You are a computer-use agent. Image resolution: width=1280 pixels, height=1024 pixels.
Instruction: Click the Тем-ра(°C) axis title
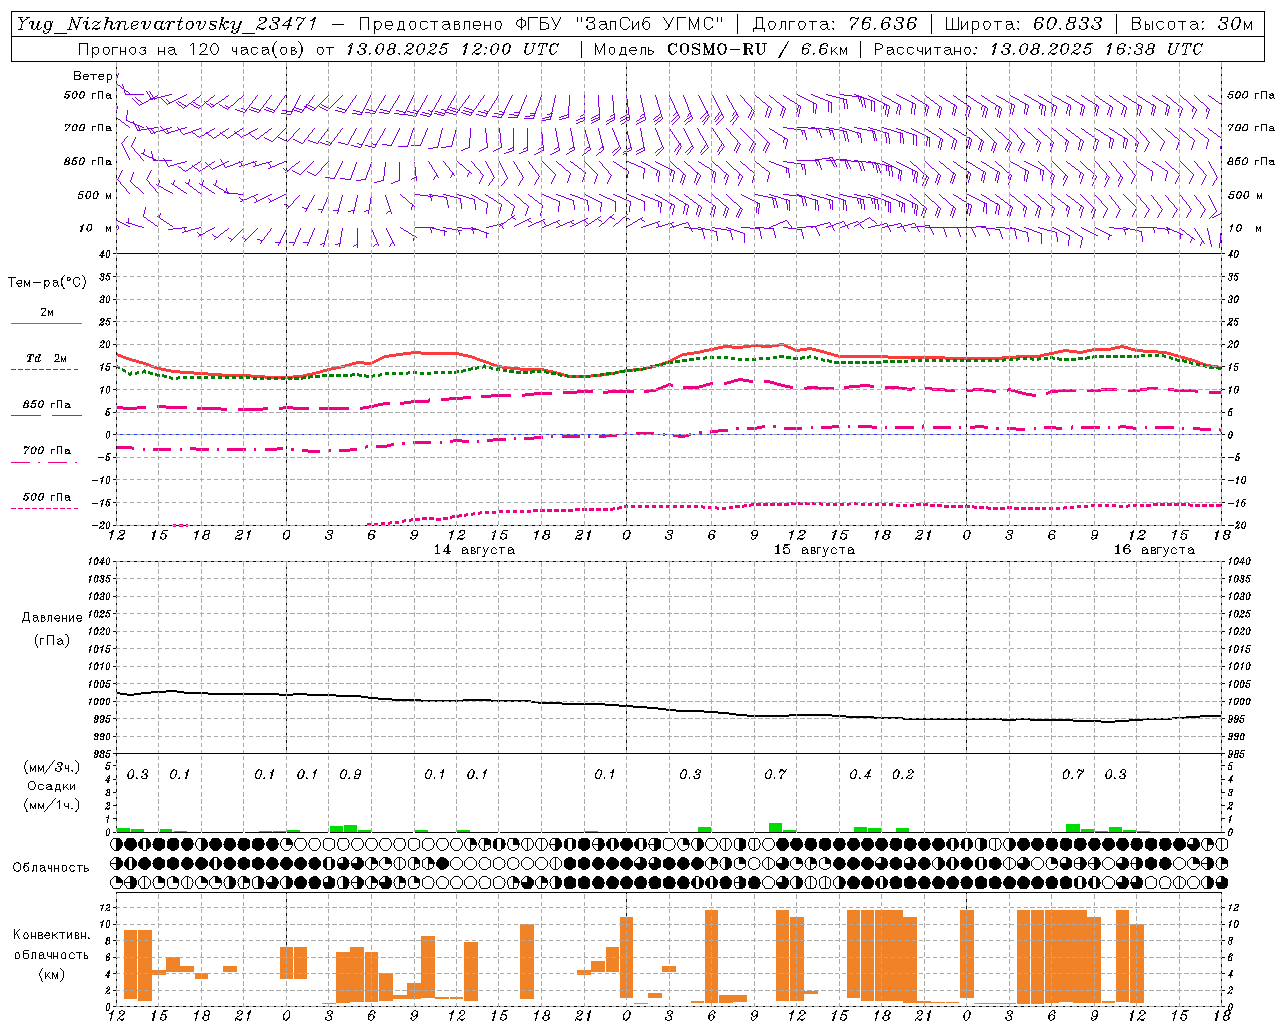tap(47, 283)
